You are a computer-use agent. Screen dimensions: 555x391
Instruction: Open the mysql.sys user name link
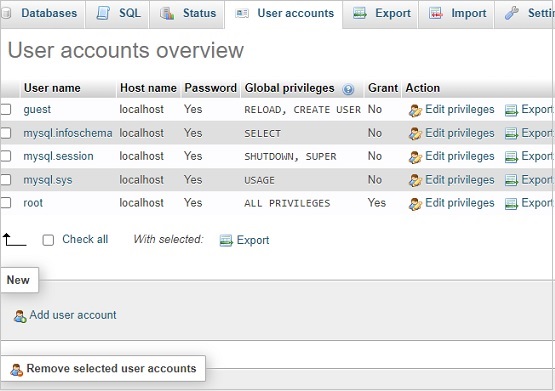coord(48,180)
